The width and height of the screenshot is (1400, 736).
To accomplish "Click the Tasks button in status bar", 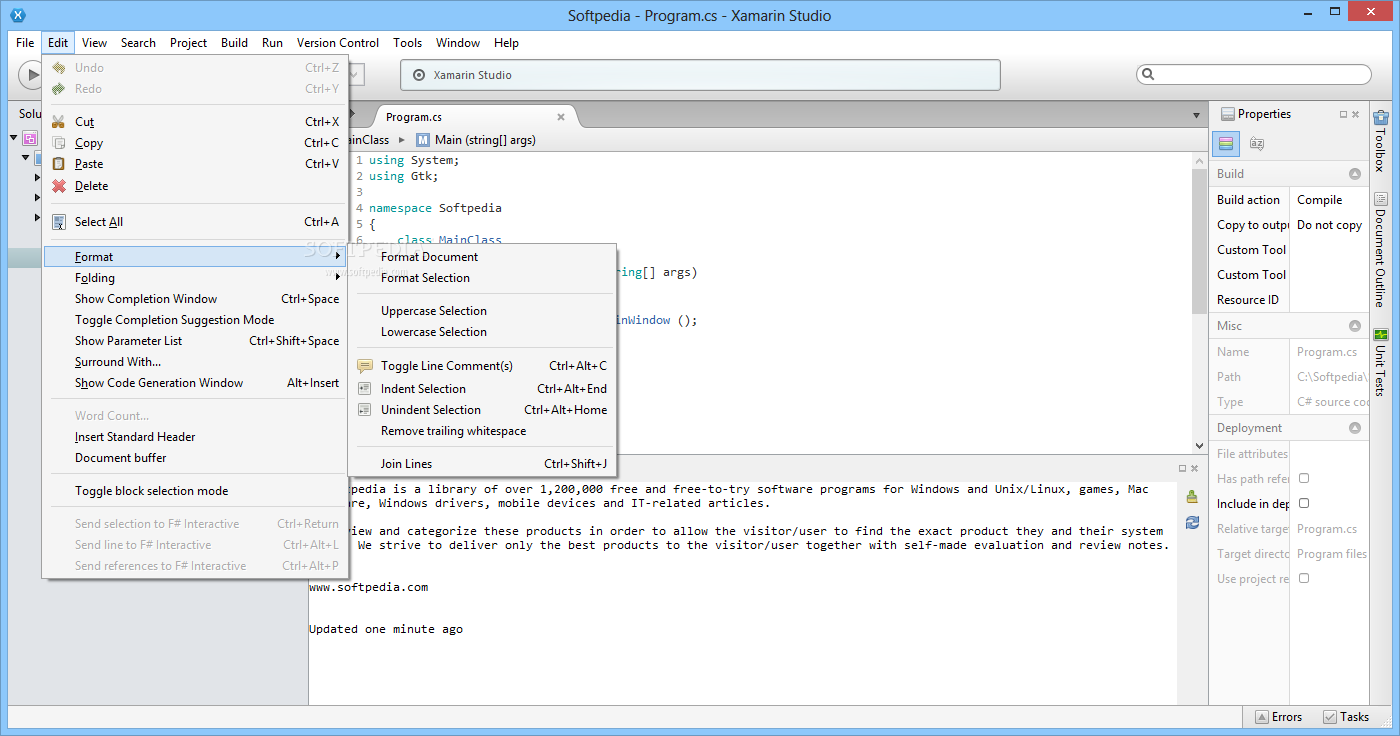I will pyautogui.click(x=1346, y=717).
